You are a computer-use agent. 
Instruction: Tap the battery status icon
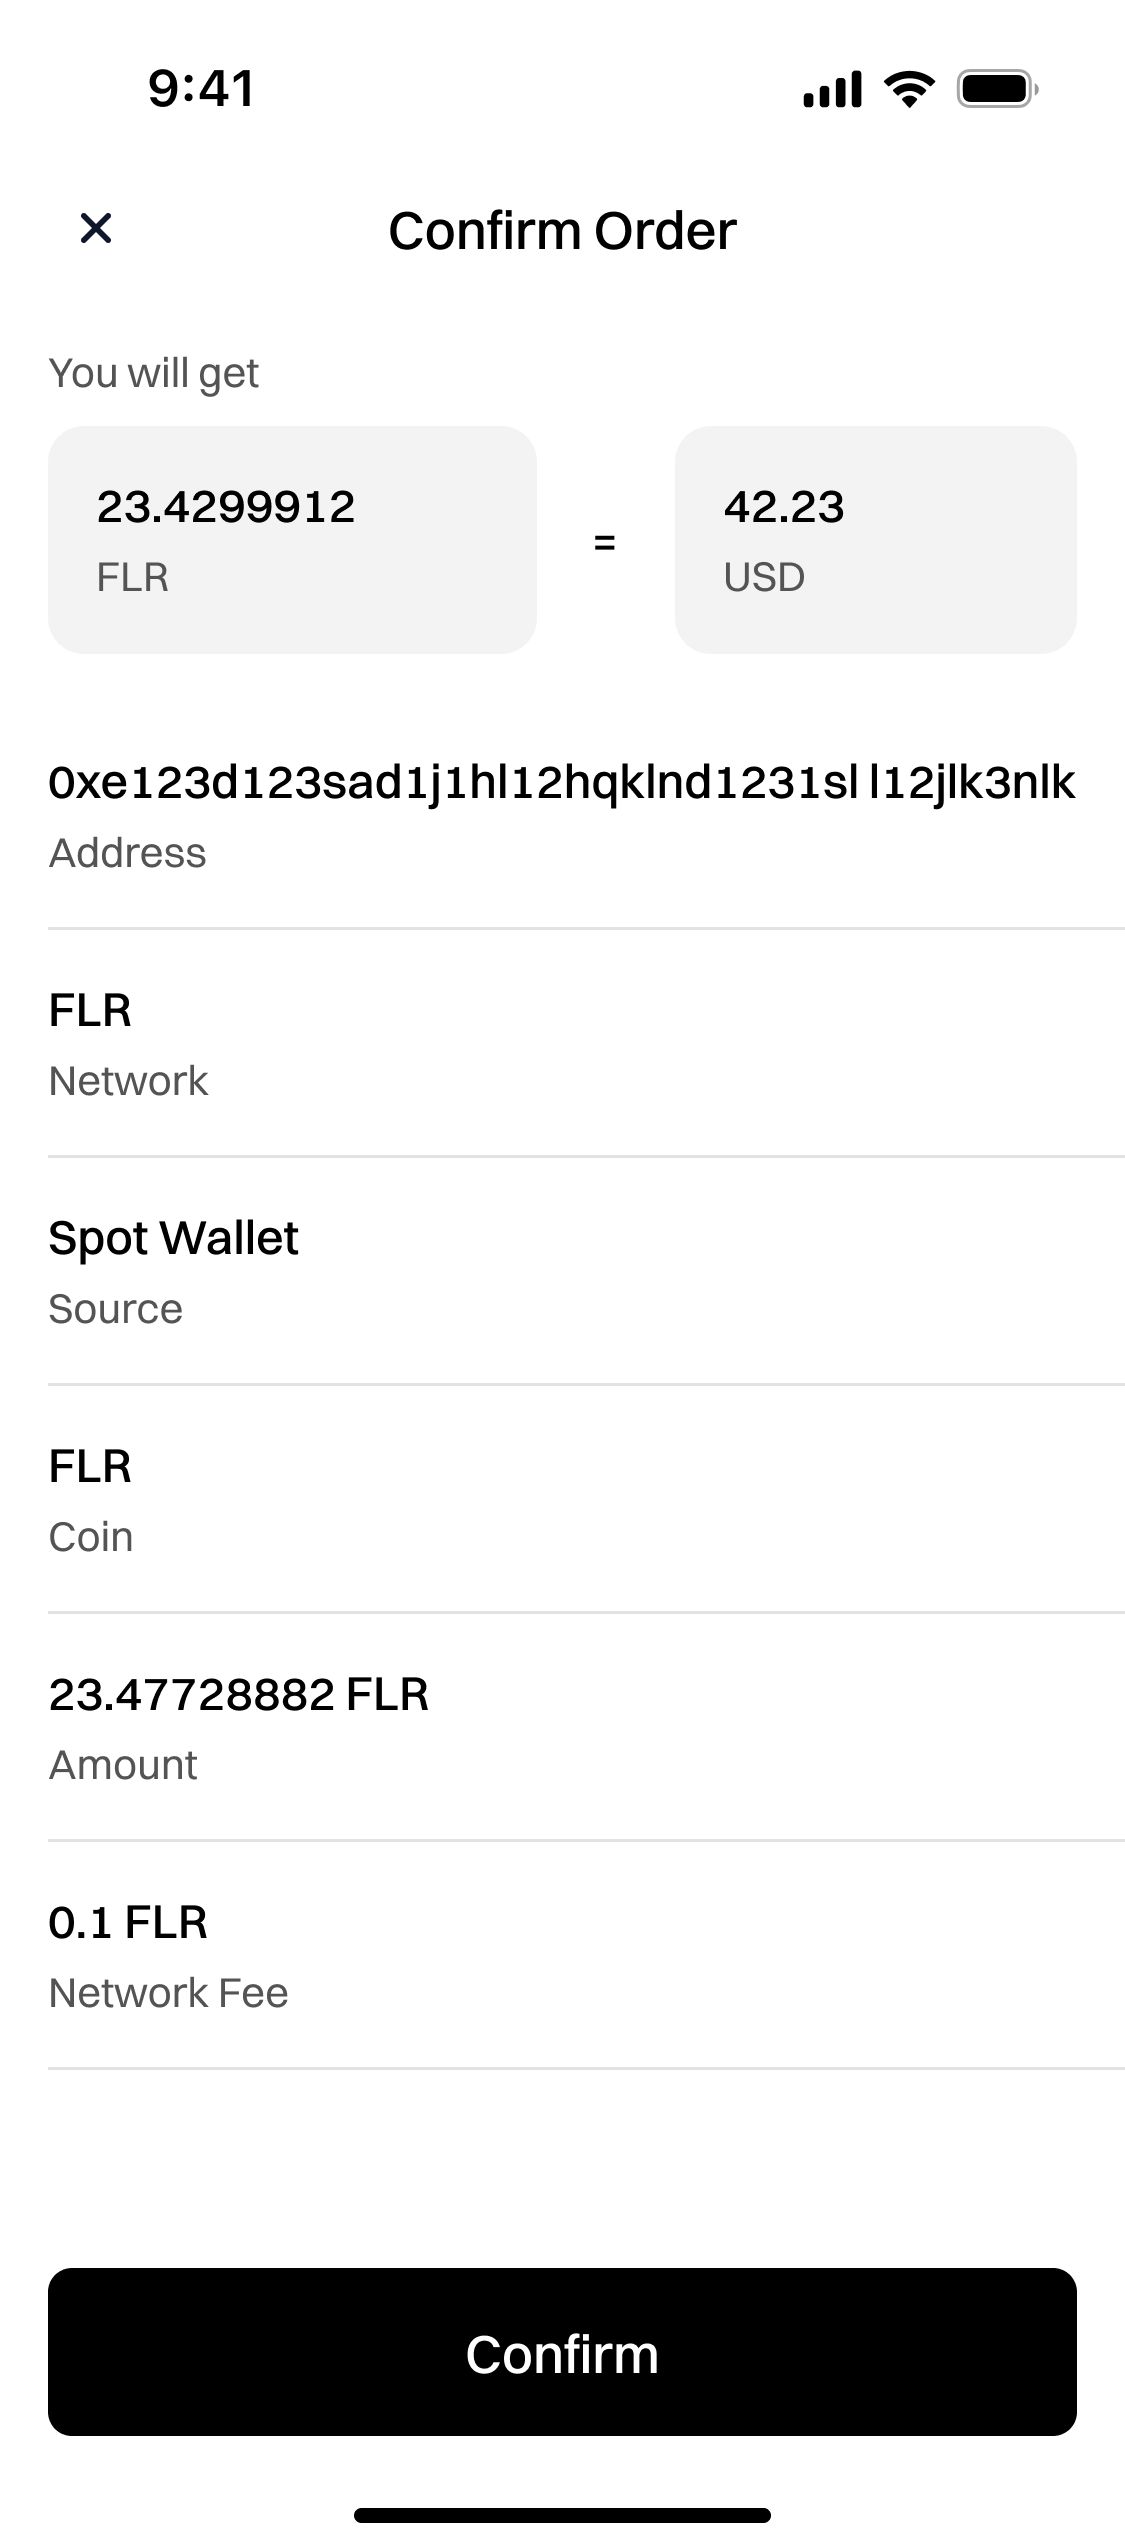997,89
